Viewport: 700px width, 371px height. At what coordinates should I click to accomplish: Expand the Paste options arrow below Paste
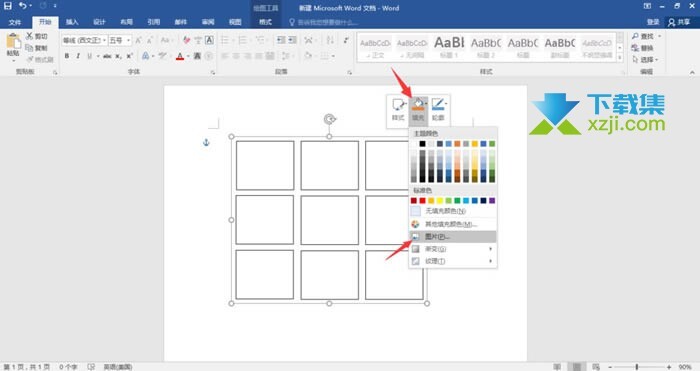(x=13, y=60)
